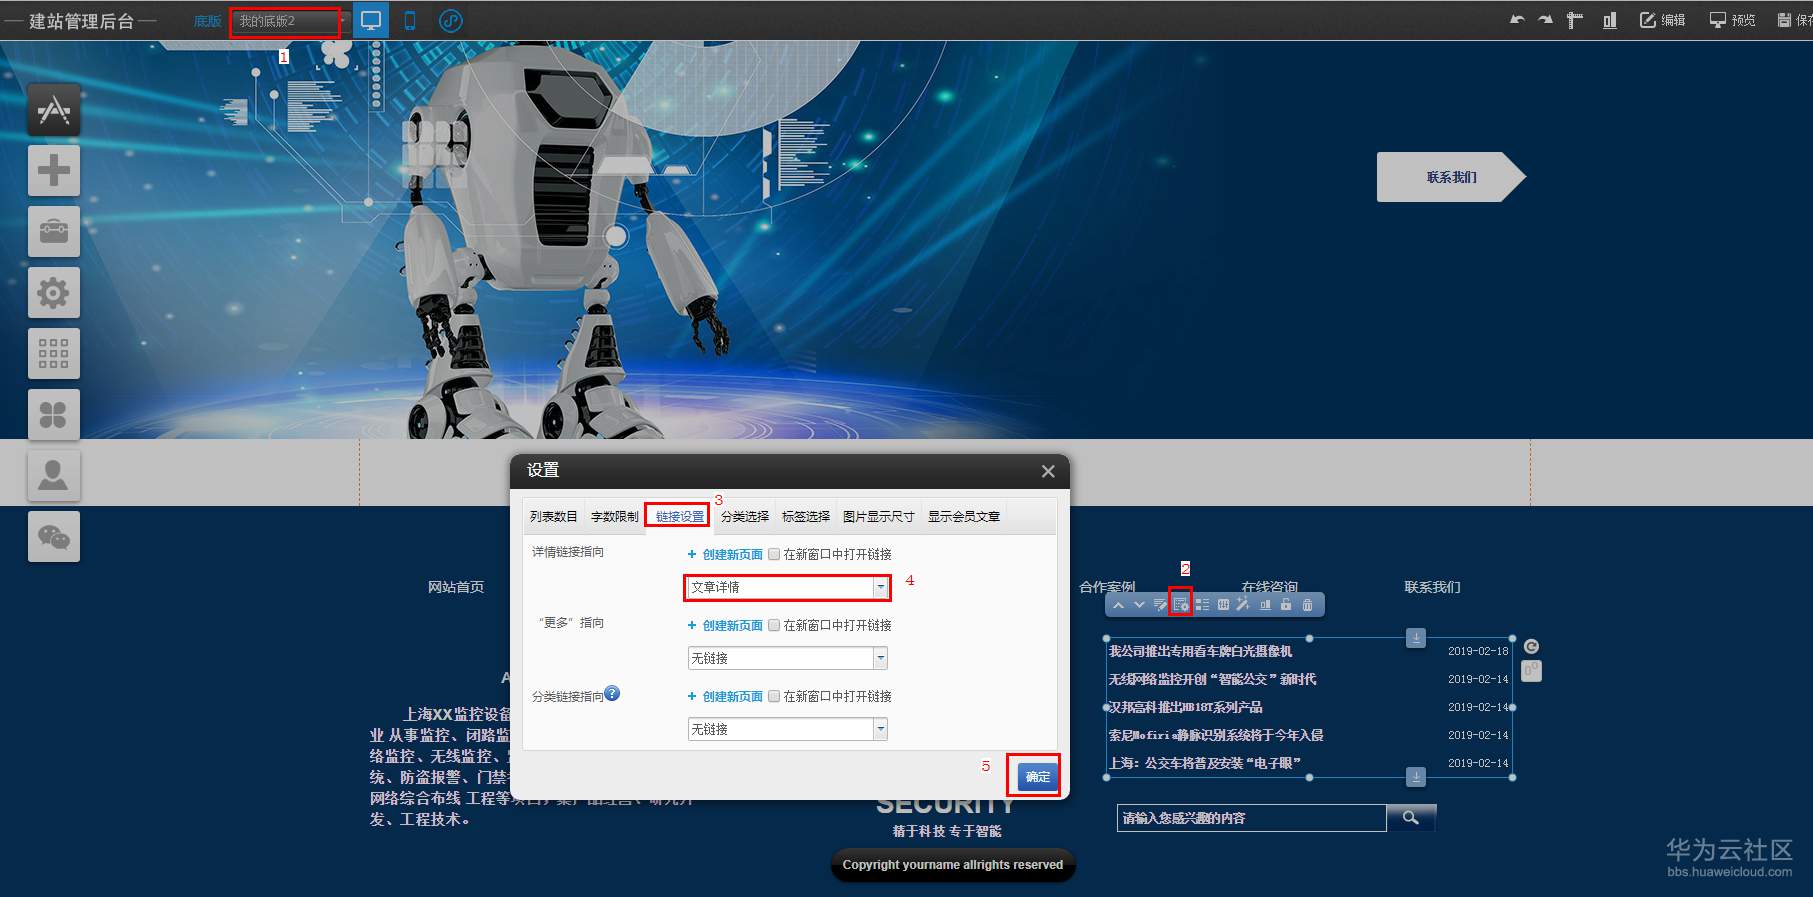The image size is (1813, 897).
Task: Switch to the 图片显示尺寸 tab
Action: click(x=879, y=516)
